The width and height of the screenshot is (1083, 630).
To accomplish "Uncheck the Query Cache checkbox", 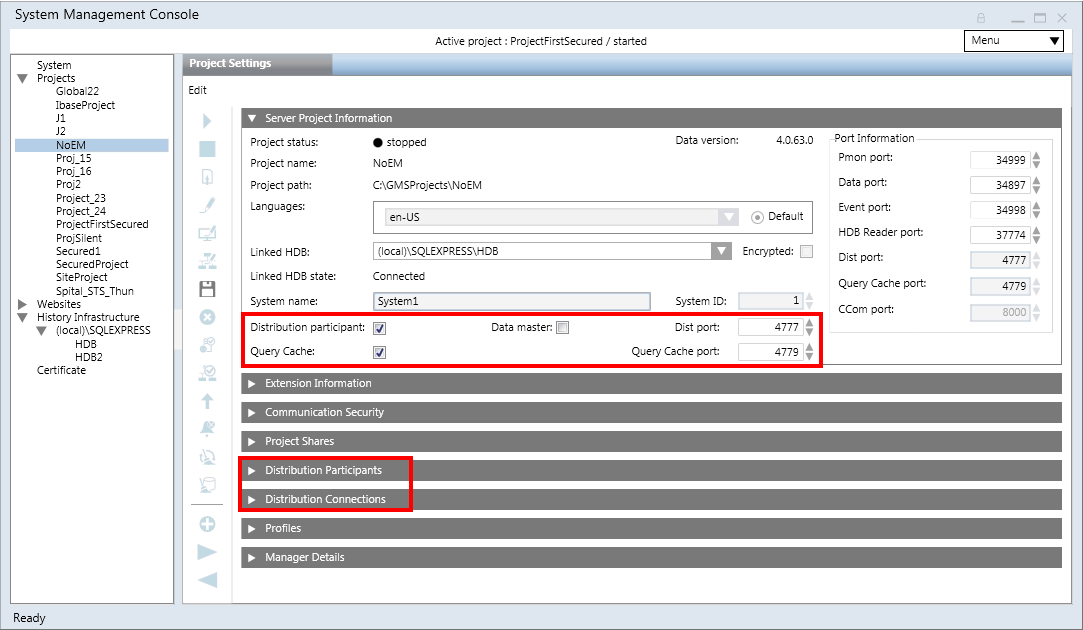I will pyautogui.click(x=380, y=352).
